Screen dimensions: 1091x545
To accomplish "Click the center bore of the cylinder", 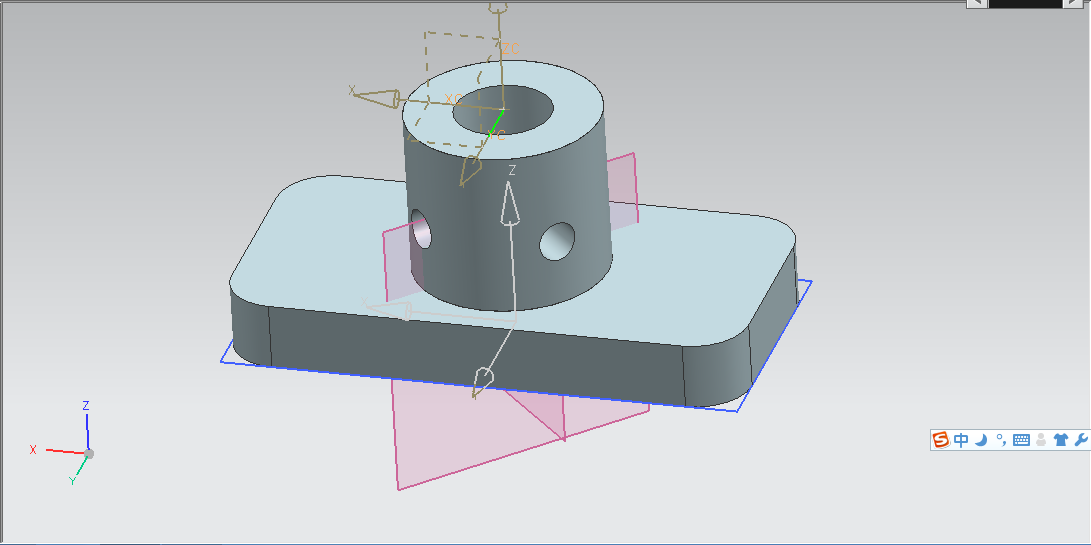I will [505, 112].
